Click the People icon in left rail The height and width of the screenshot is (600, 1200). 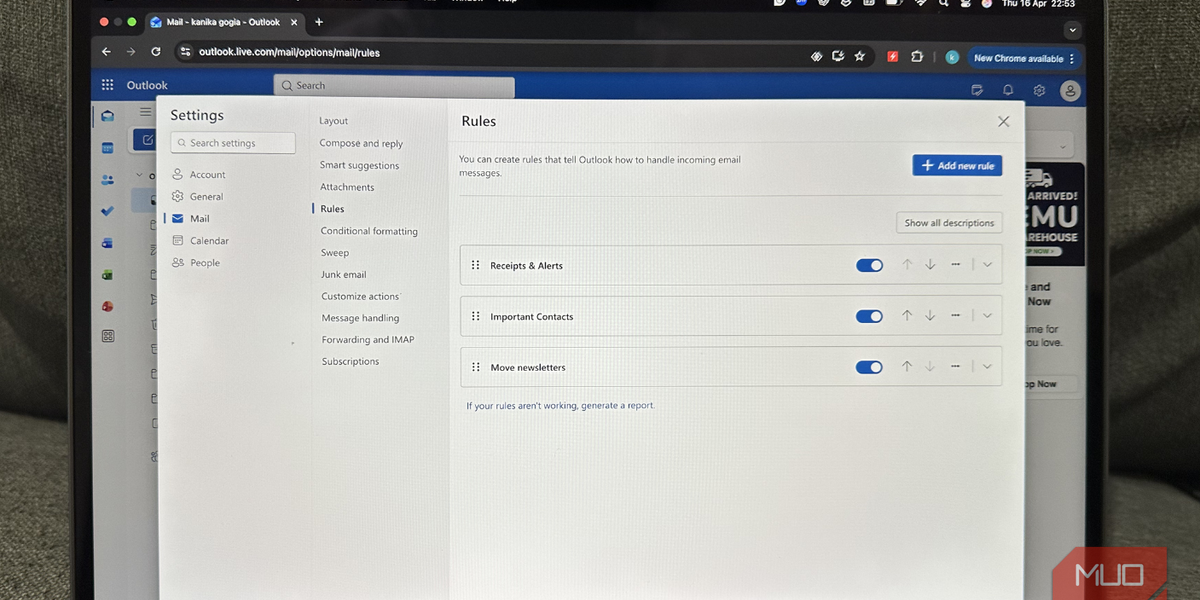[x=107, y=180]
